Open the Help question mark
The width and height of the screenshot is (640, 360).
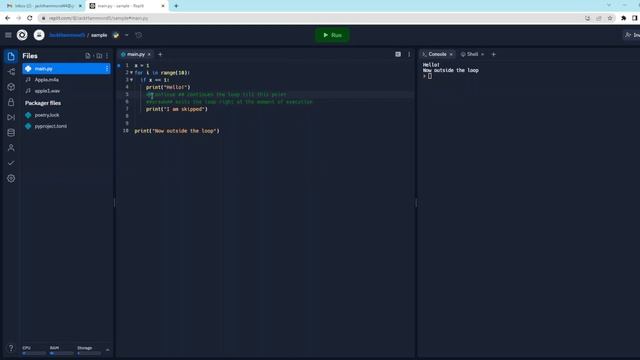(11, 348)
